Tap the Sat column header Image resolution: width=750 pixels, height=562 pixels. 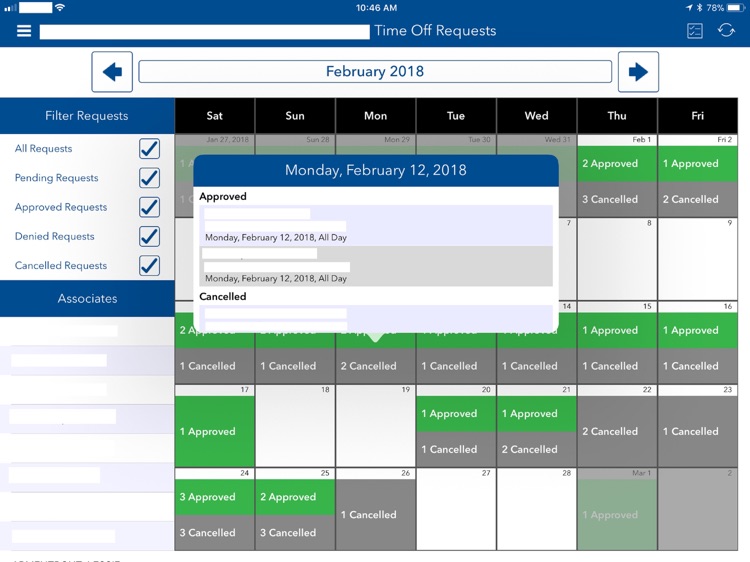coord(215,116)
